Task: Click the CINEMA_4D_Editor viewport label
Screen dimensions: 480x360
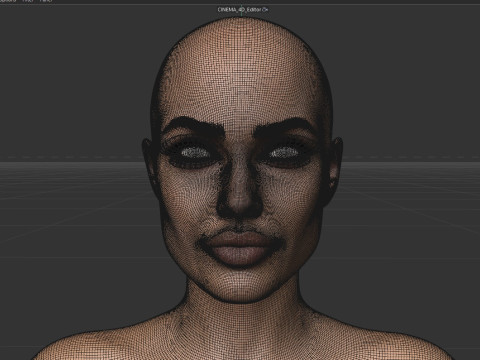Action: click(x=243, y=10)
